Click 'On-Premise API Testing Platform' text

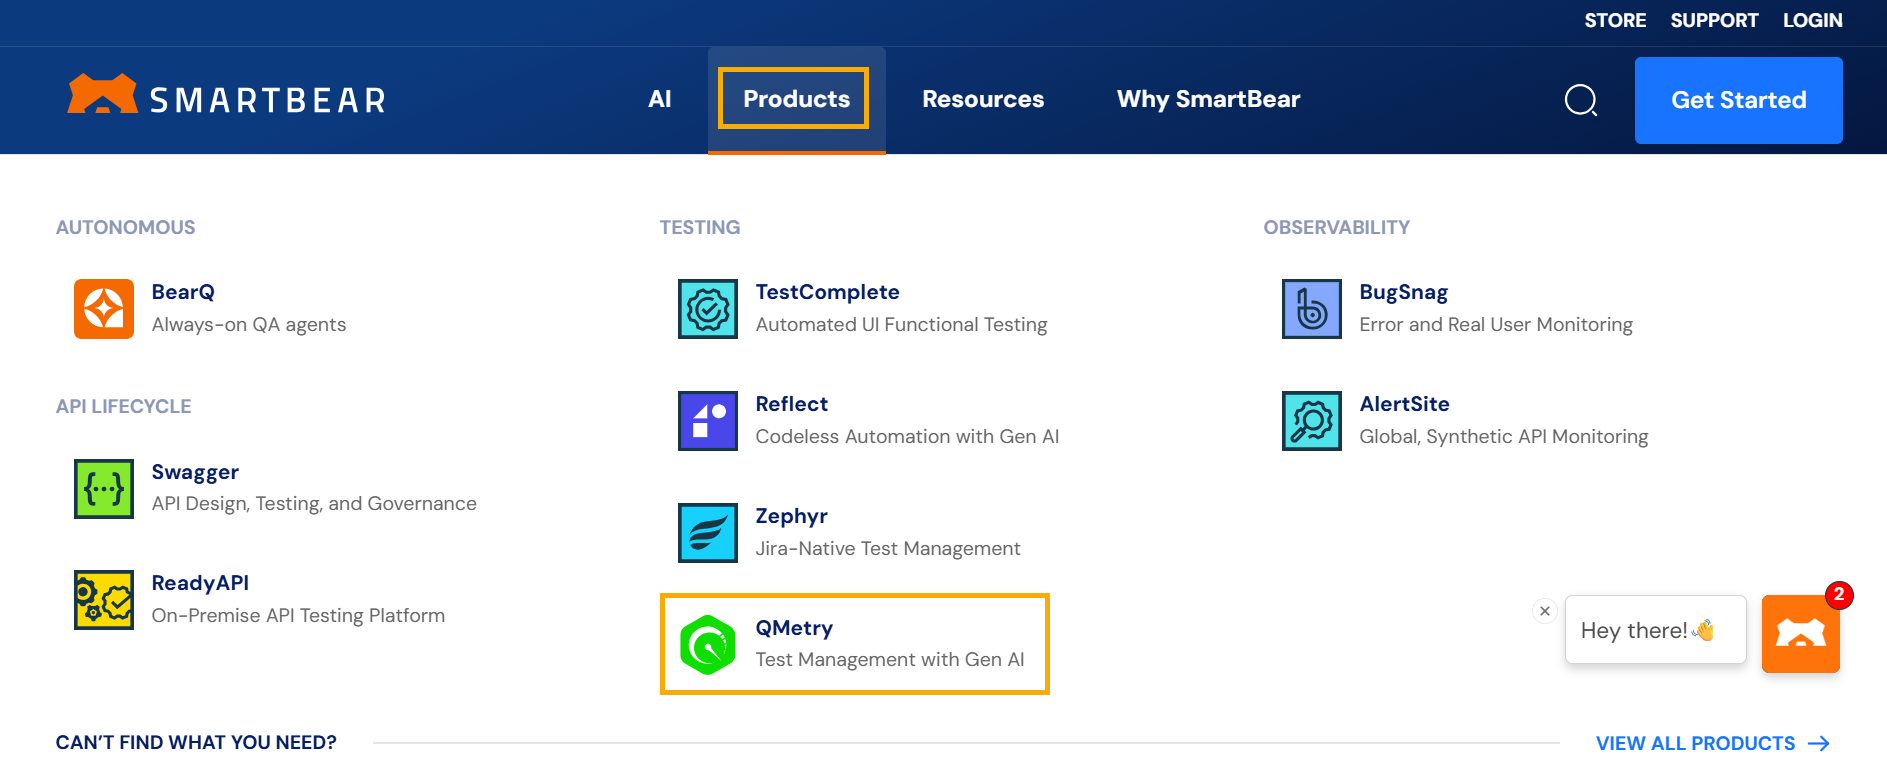(x=298, y=616)
